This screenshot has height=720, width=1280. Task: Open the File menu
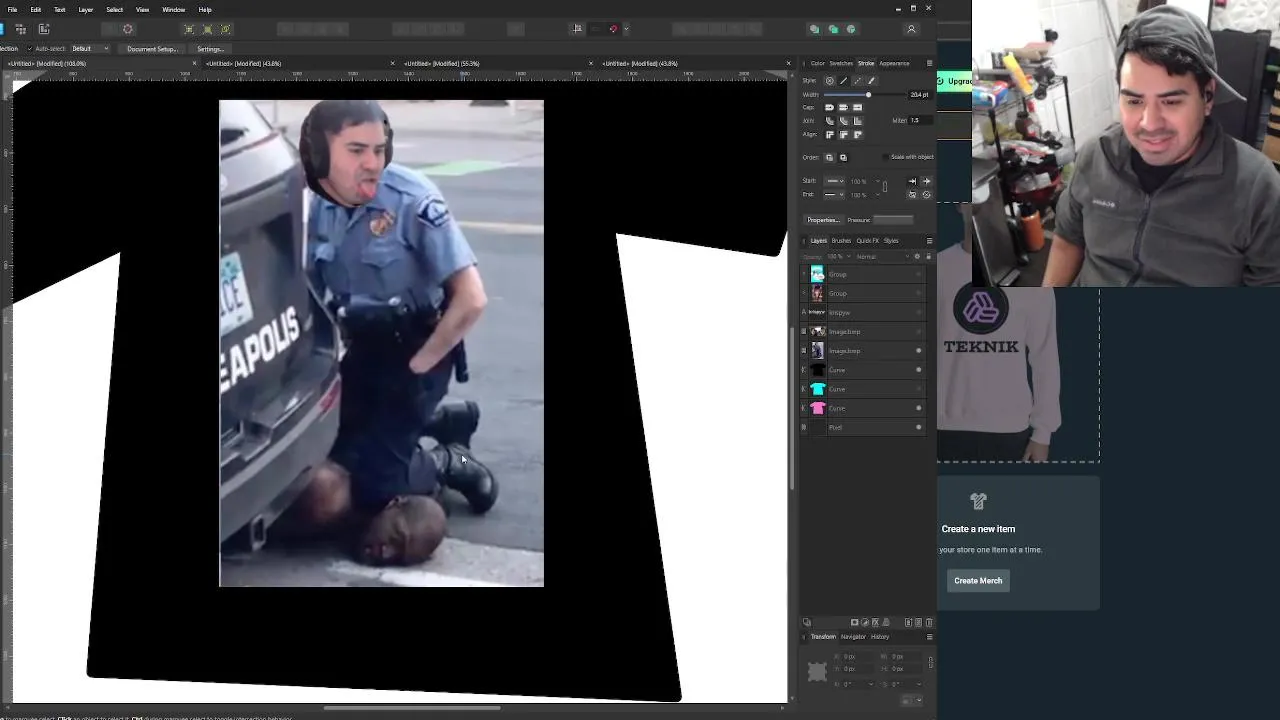(x=12, y=10)
